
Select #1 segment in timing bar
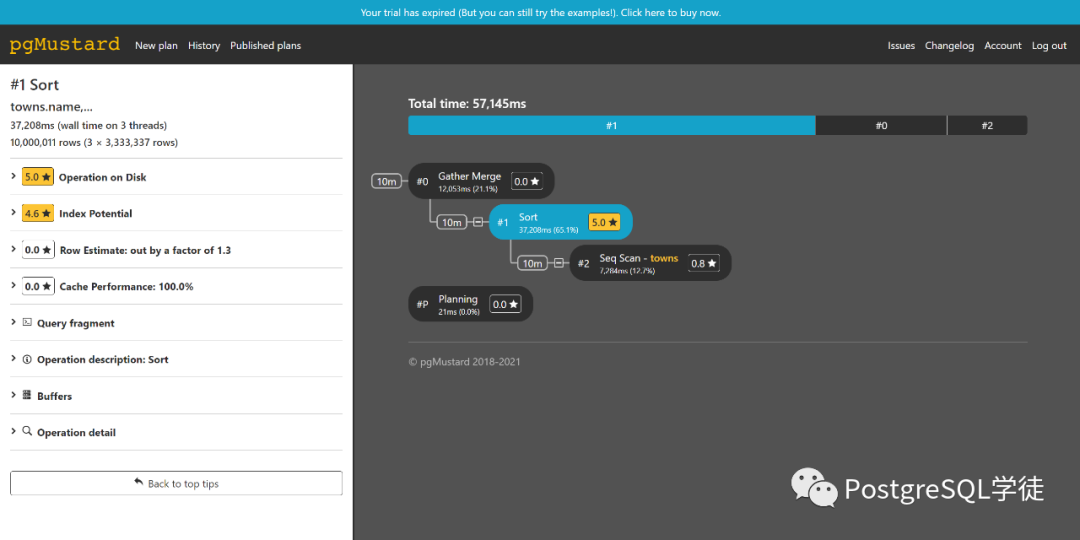[612, 126]
